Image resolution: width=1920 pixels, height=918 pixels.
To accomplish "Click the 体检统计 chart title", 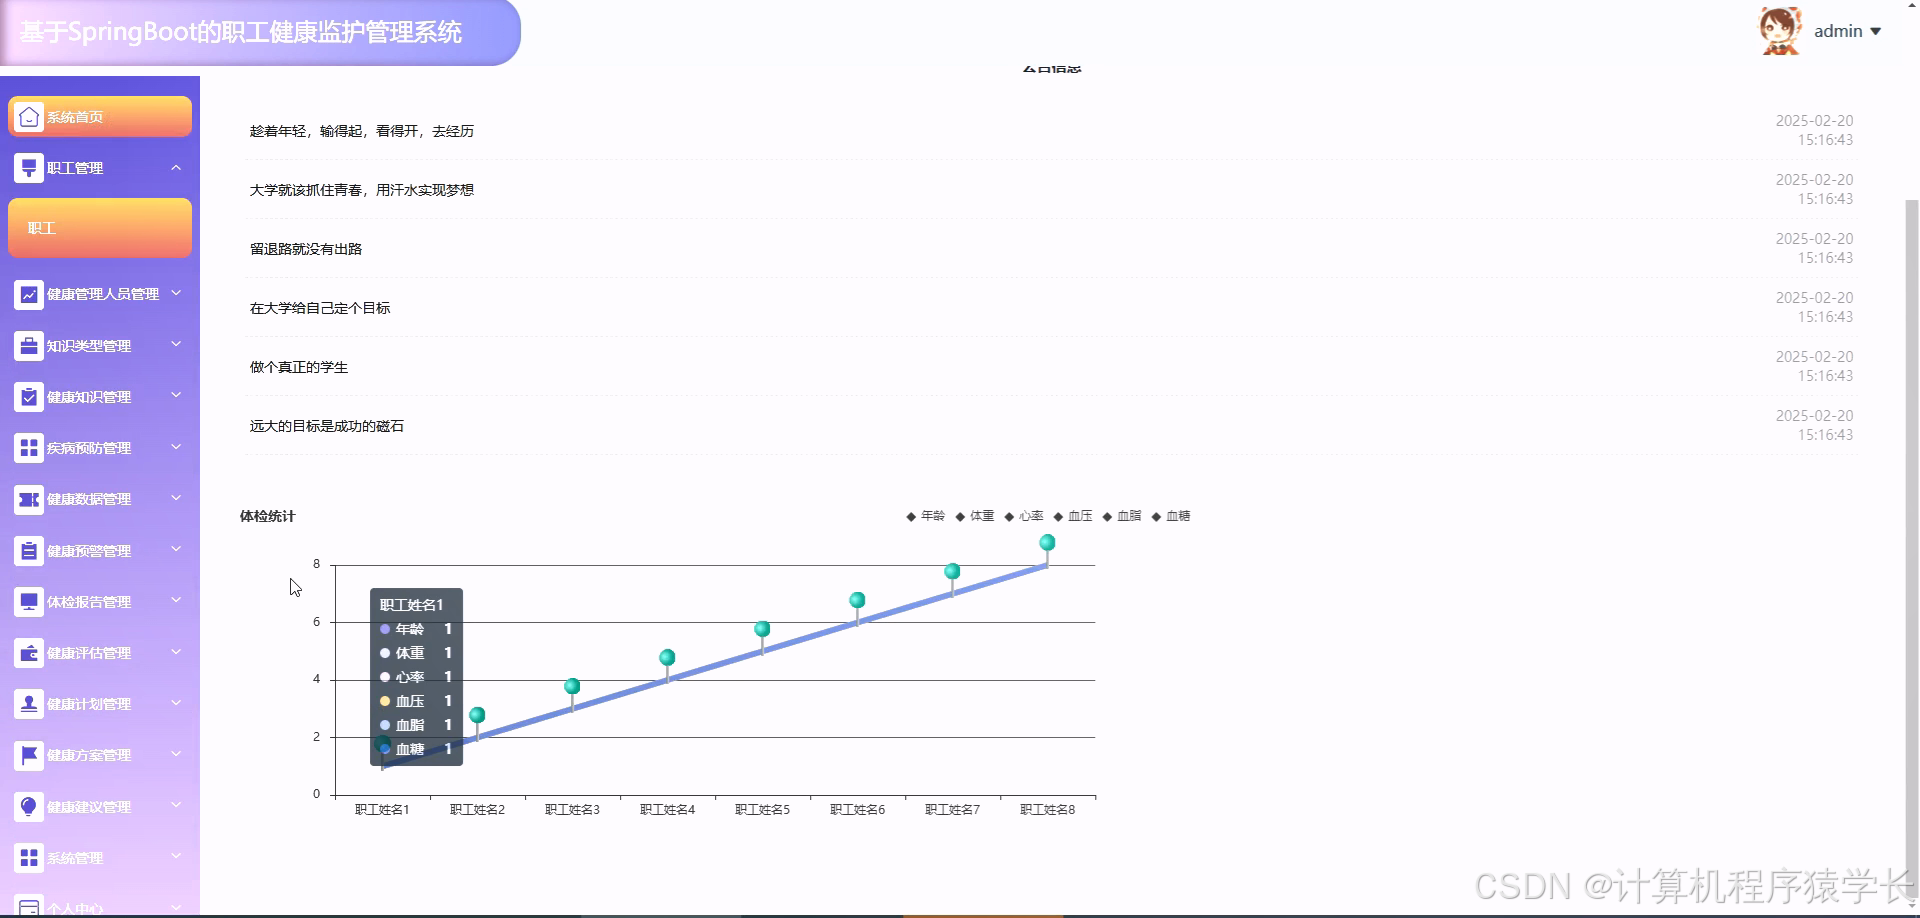I will 267,516.
